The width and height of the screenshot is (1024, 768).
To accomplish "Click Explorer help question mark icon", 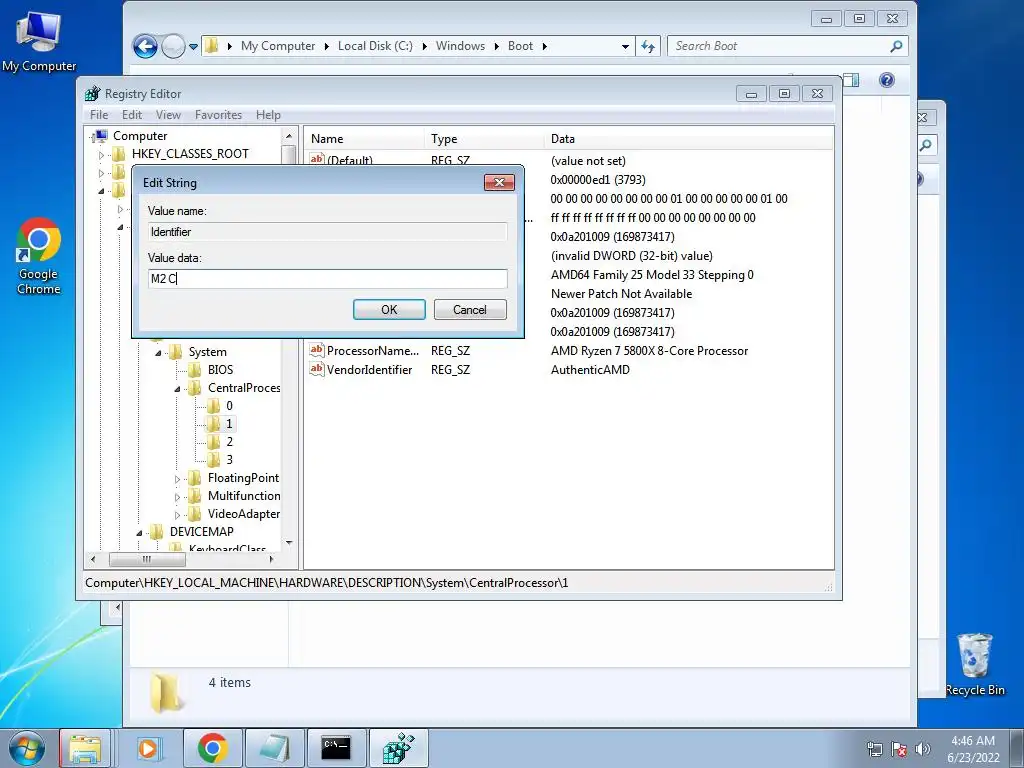I will [x=886, y=80].
